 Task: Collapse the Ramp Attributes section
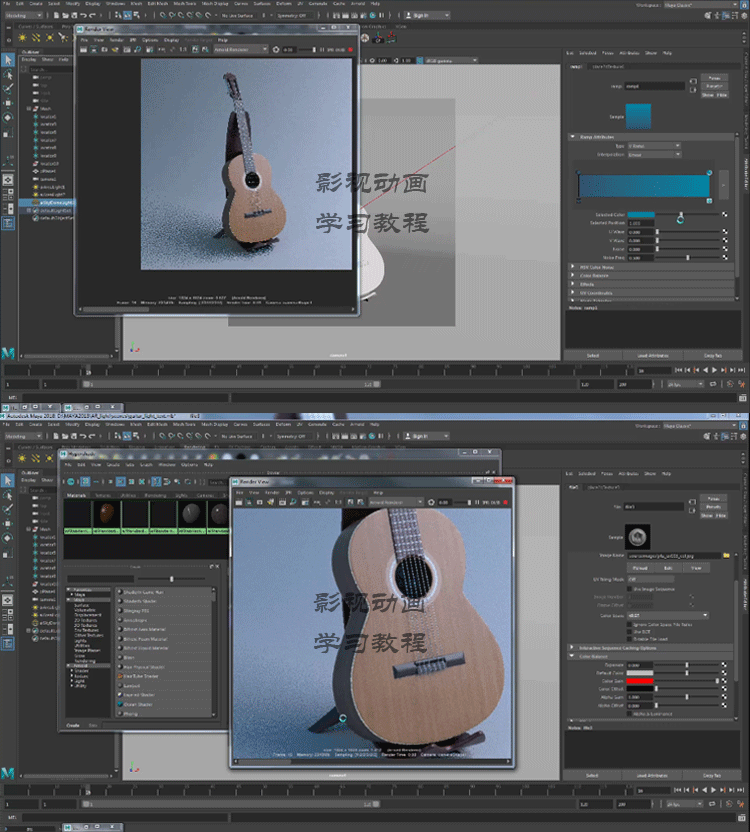573,137
